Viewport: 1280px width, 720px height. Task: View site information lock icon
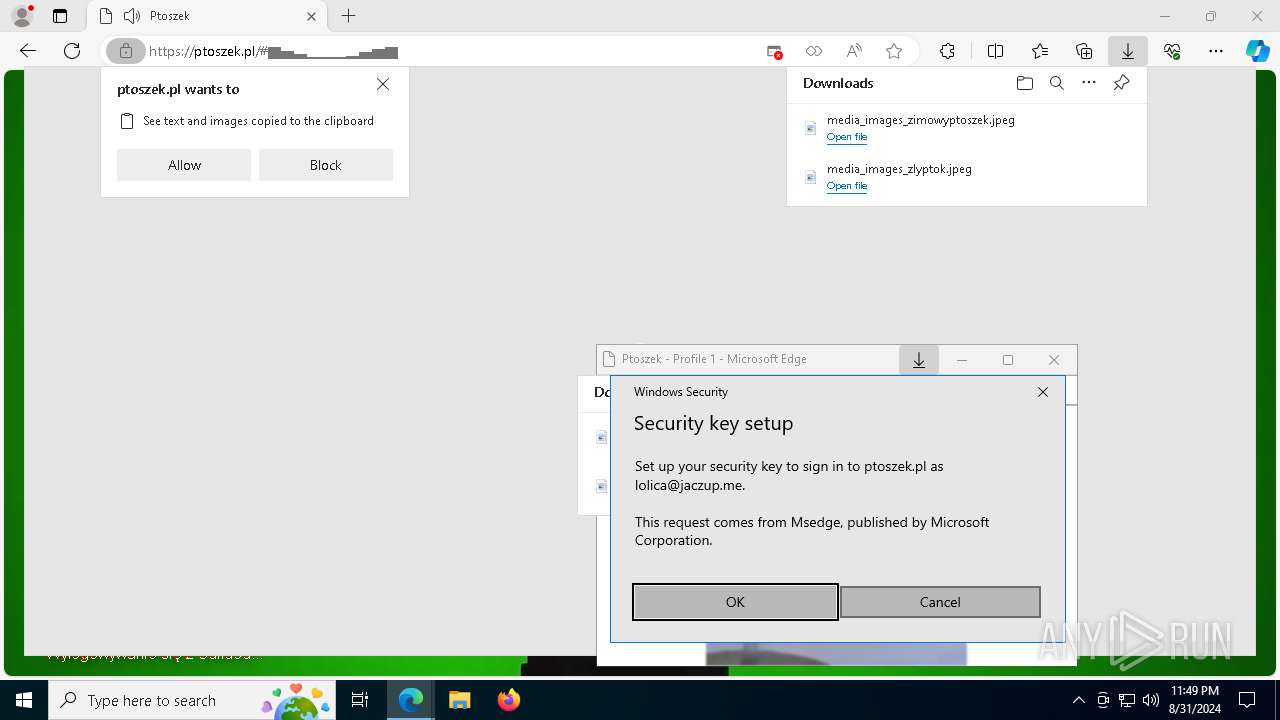(125, 51)
